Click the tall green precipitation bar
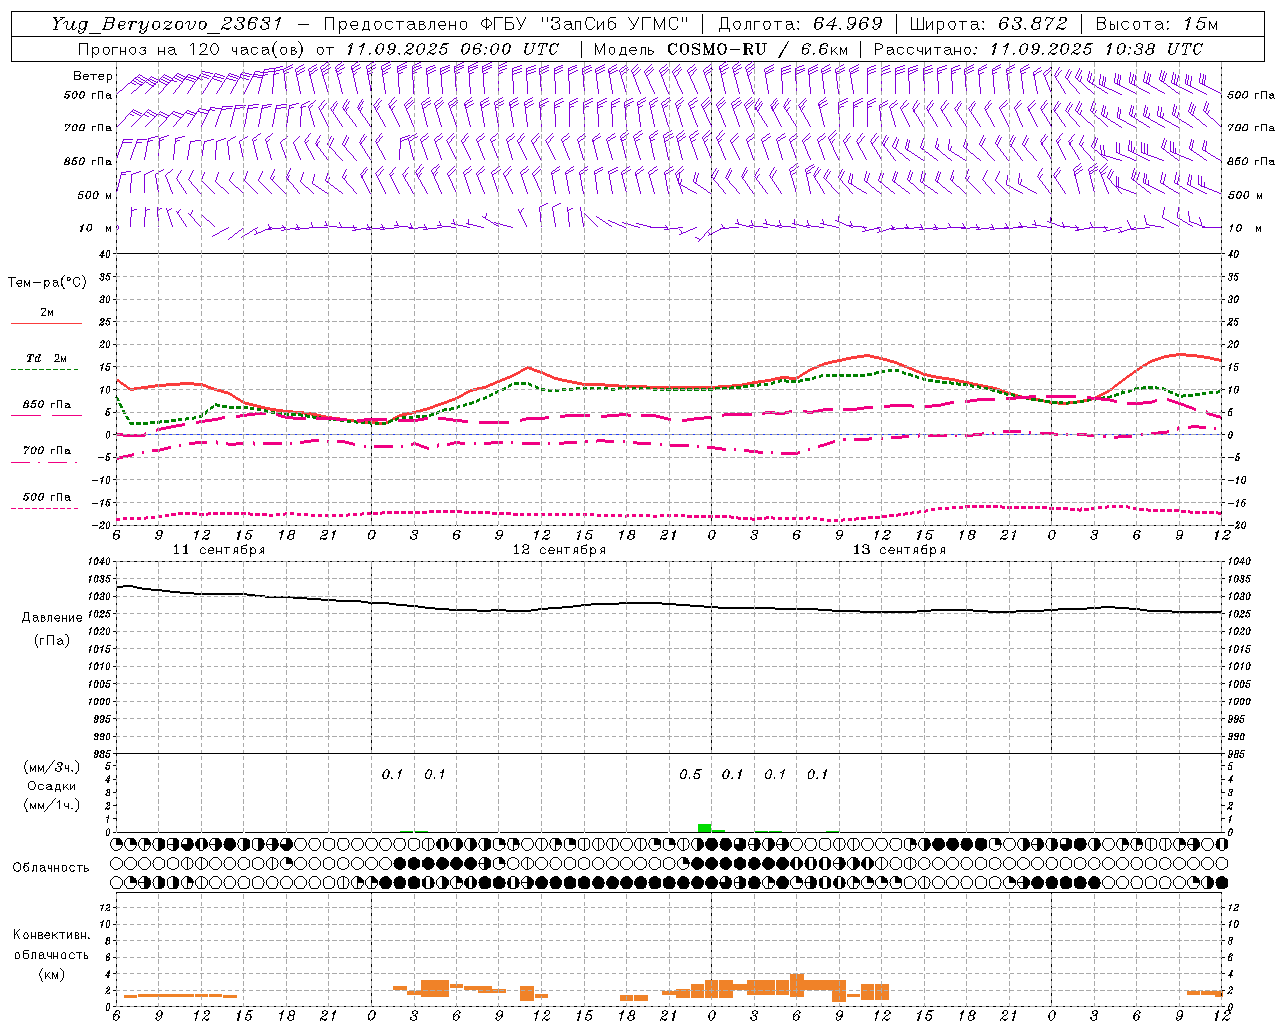This screenshot has width=1280, height=1024. click(705, 827)
